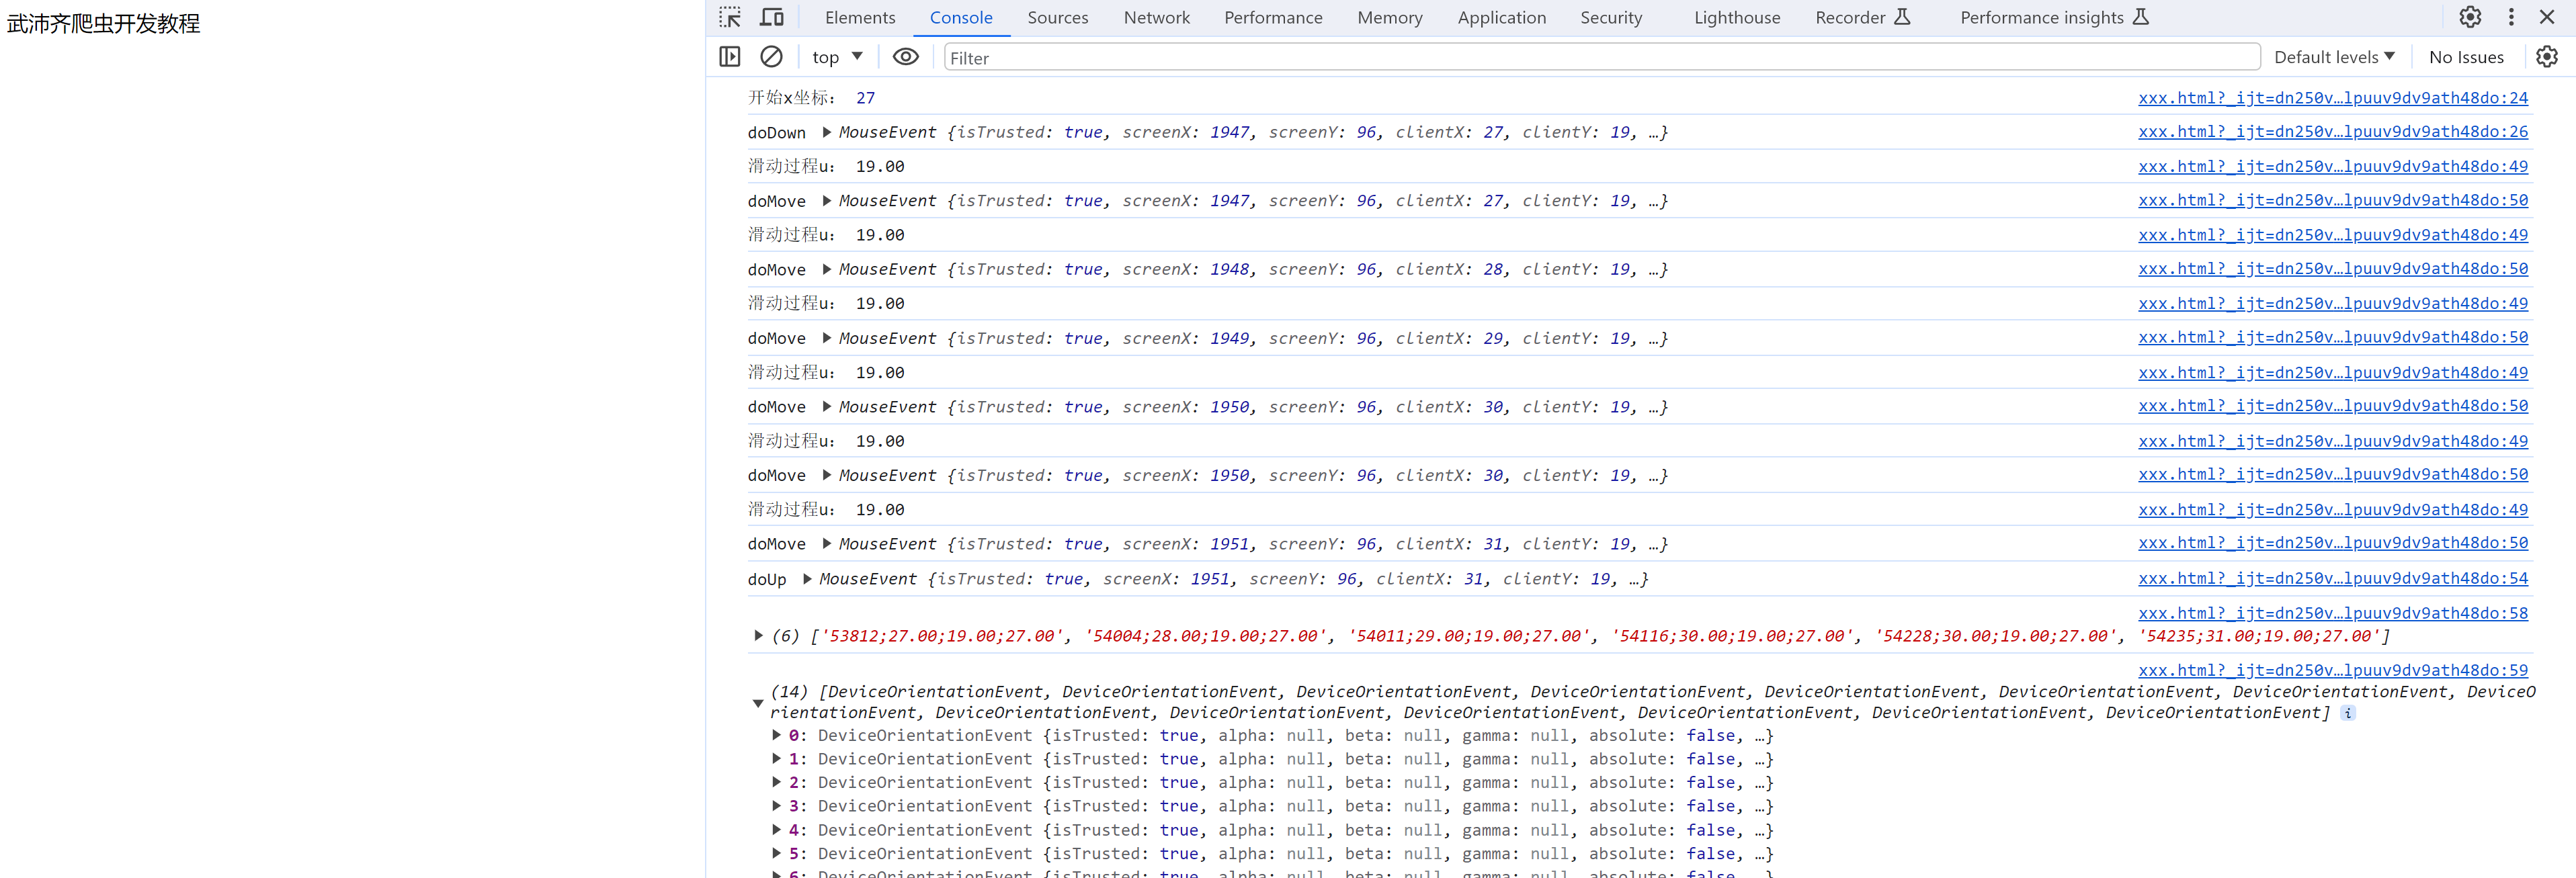Close the DevTools panel
Viewport: 2576px width, 878px height.
coord(2547,17)
